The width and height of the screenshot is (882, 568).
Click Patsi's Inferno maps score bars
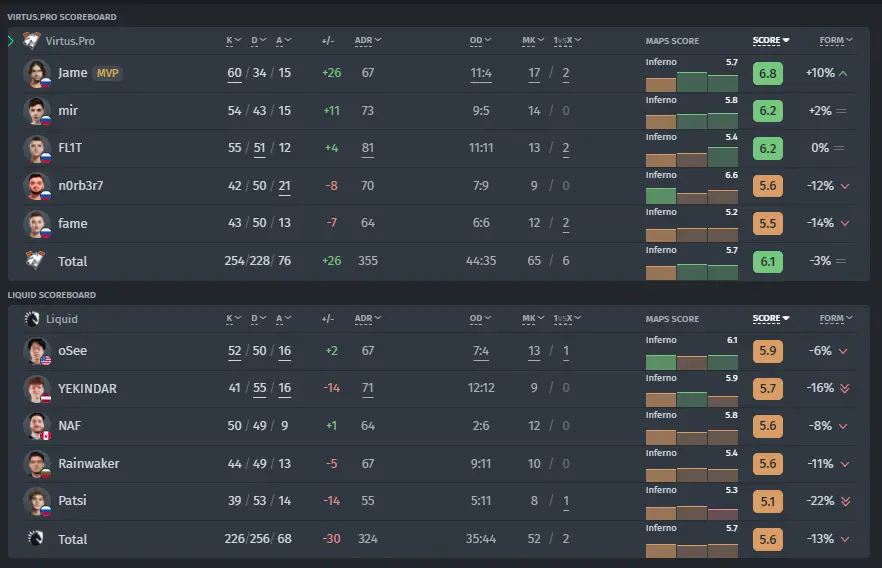click(691, 510)
